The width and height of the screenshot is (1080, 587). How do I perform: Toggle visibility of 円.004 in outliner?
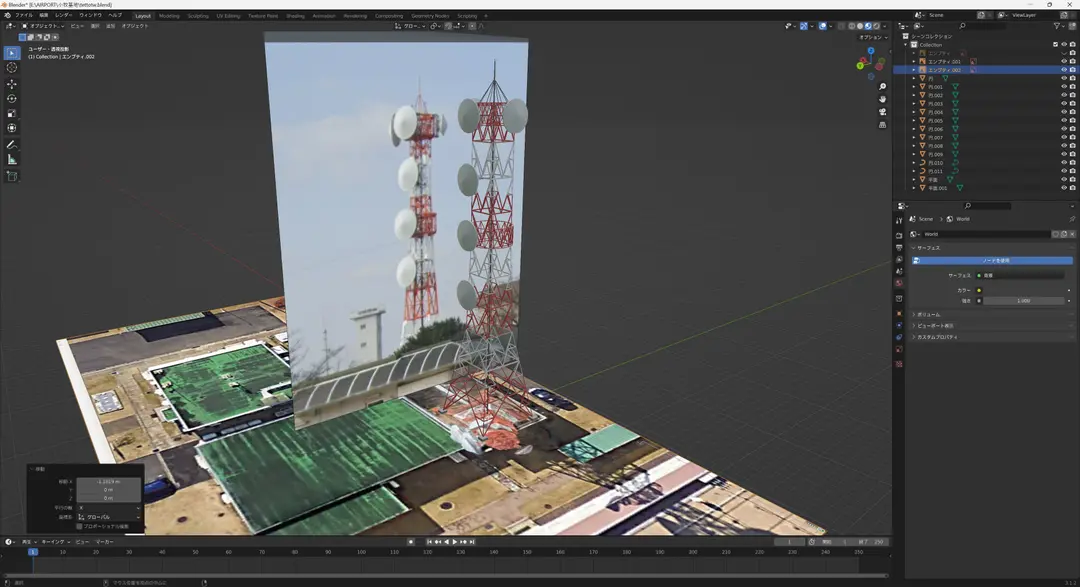(1063, 112)
